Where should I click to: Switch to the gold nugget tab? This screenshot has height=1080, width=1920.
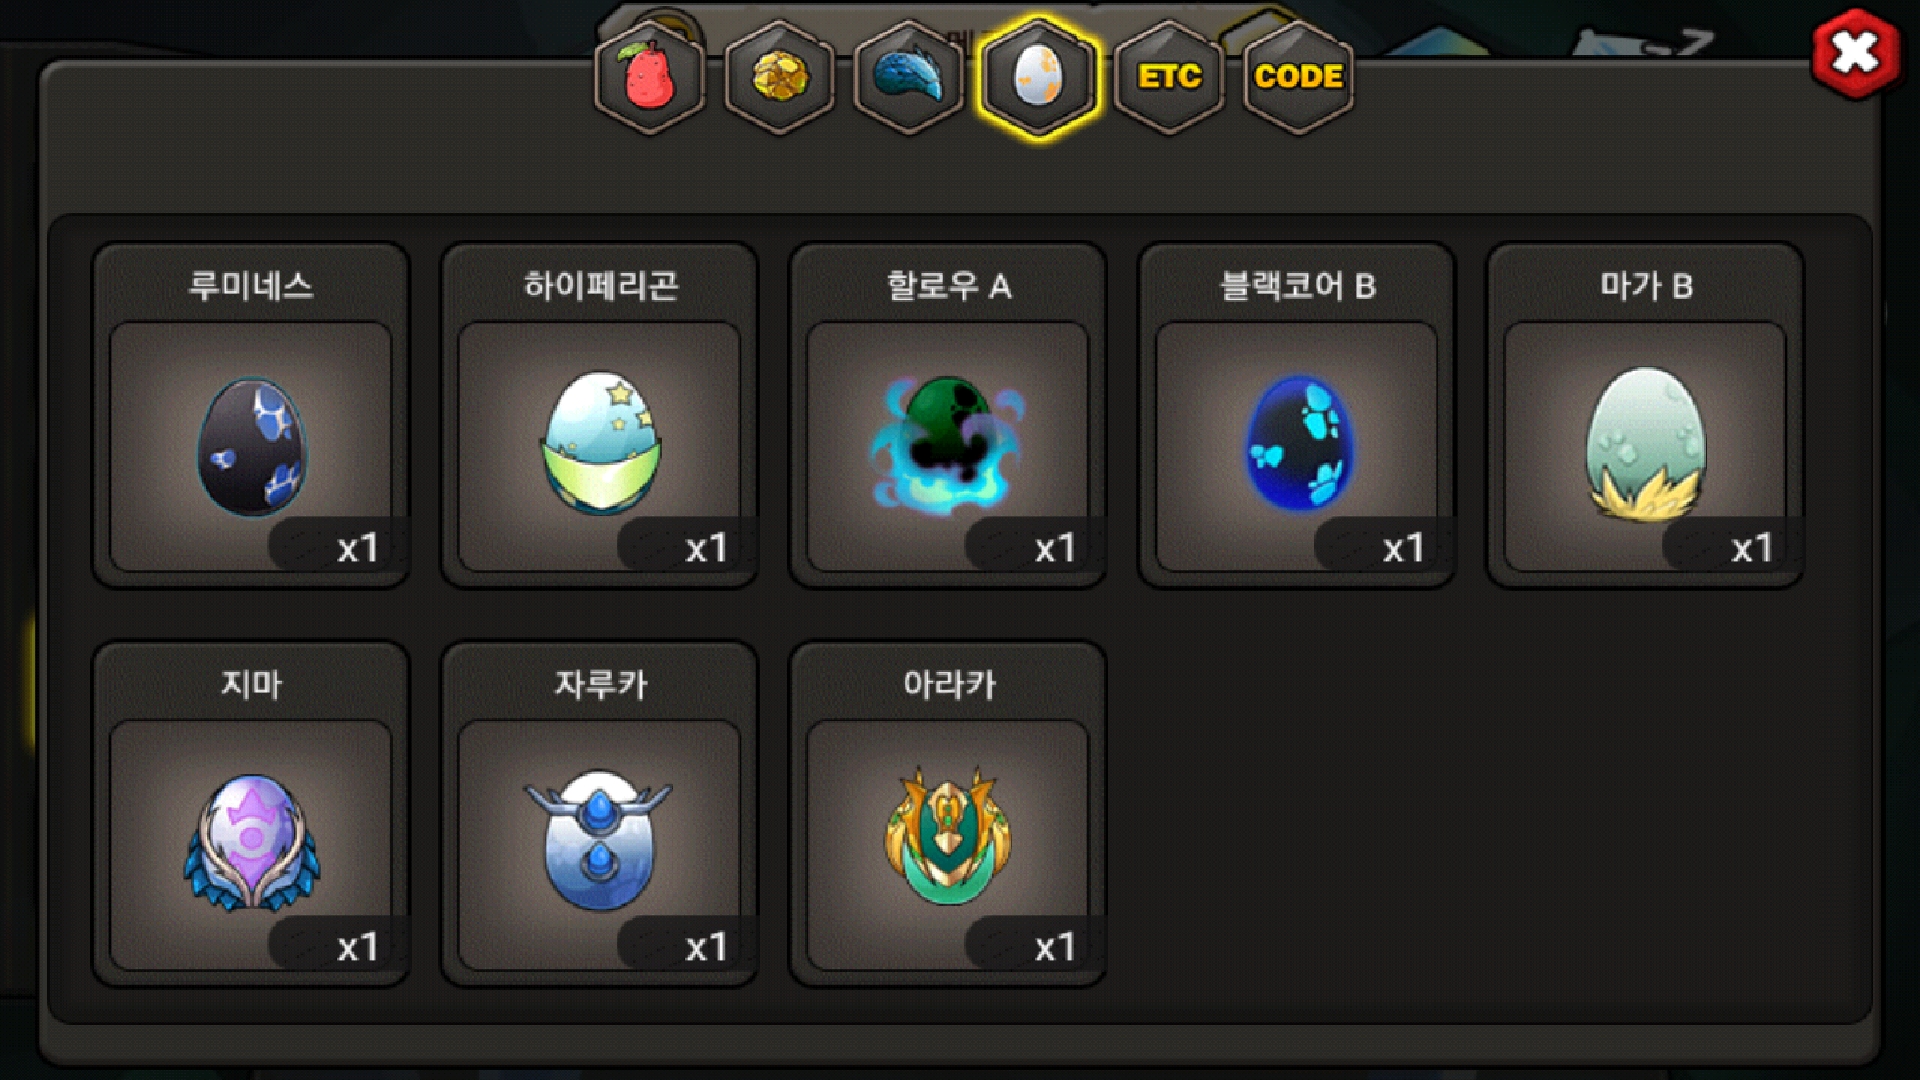tap(779, 77)
